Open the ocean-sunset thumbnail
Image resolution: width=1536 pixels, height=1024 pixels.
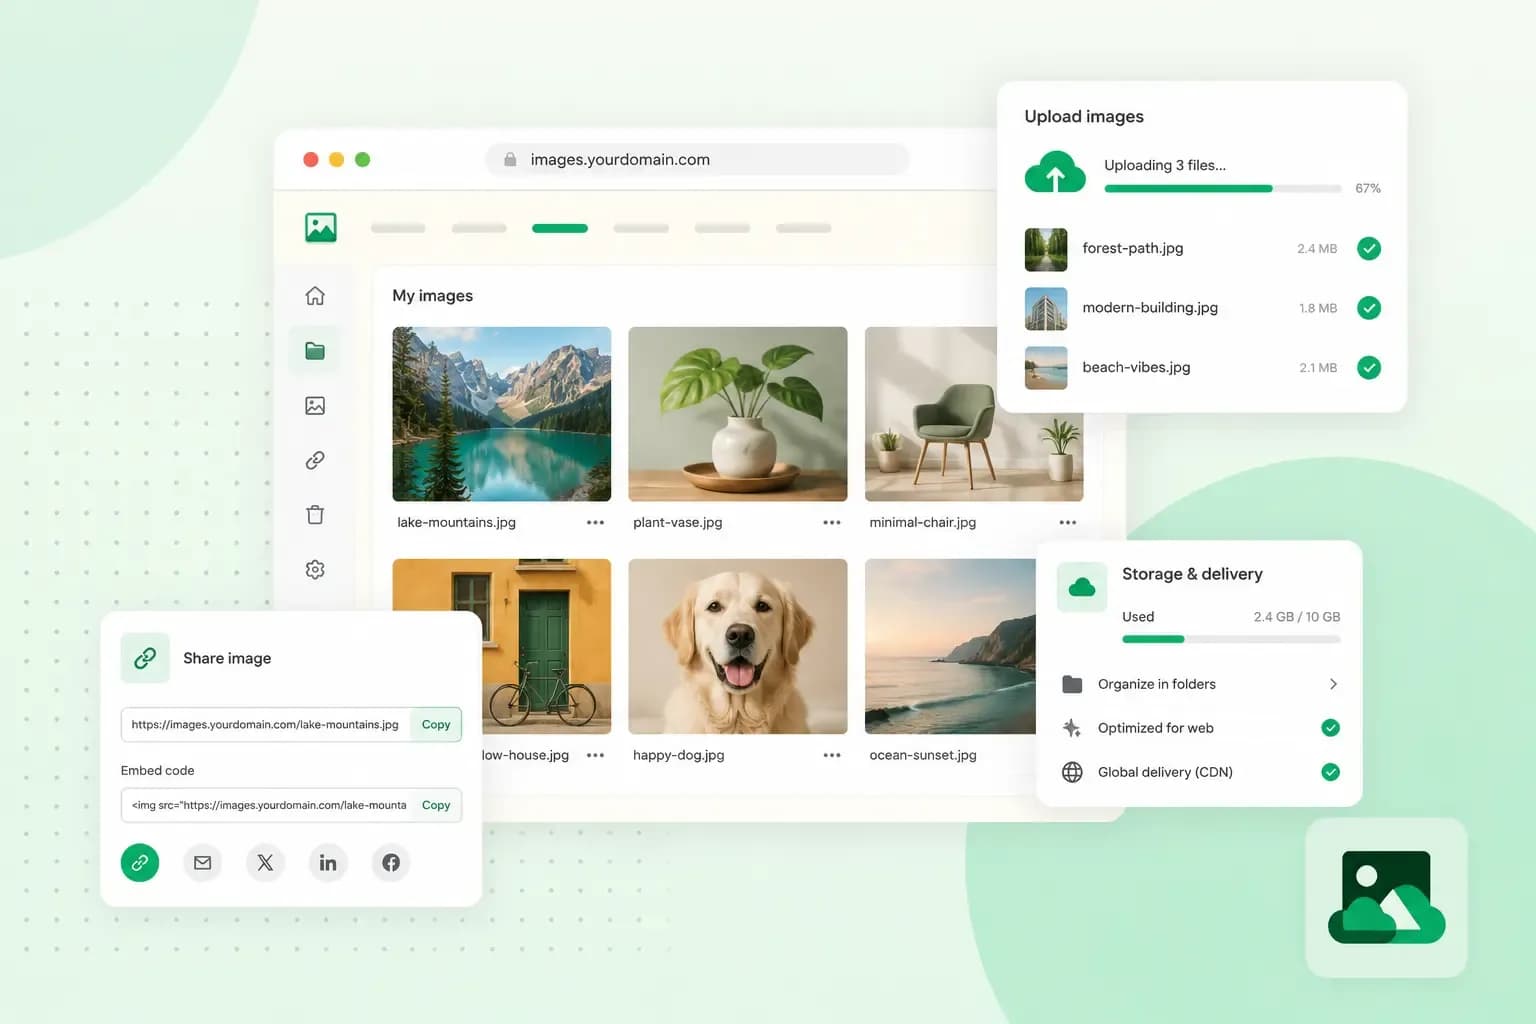point(950,646)
